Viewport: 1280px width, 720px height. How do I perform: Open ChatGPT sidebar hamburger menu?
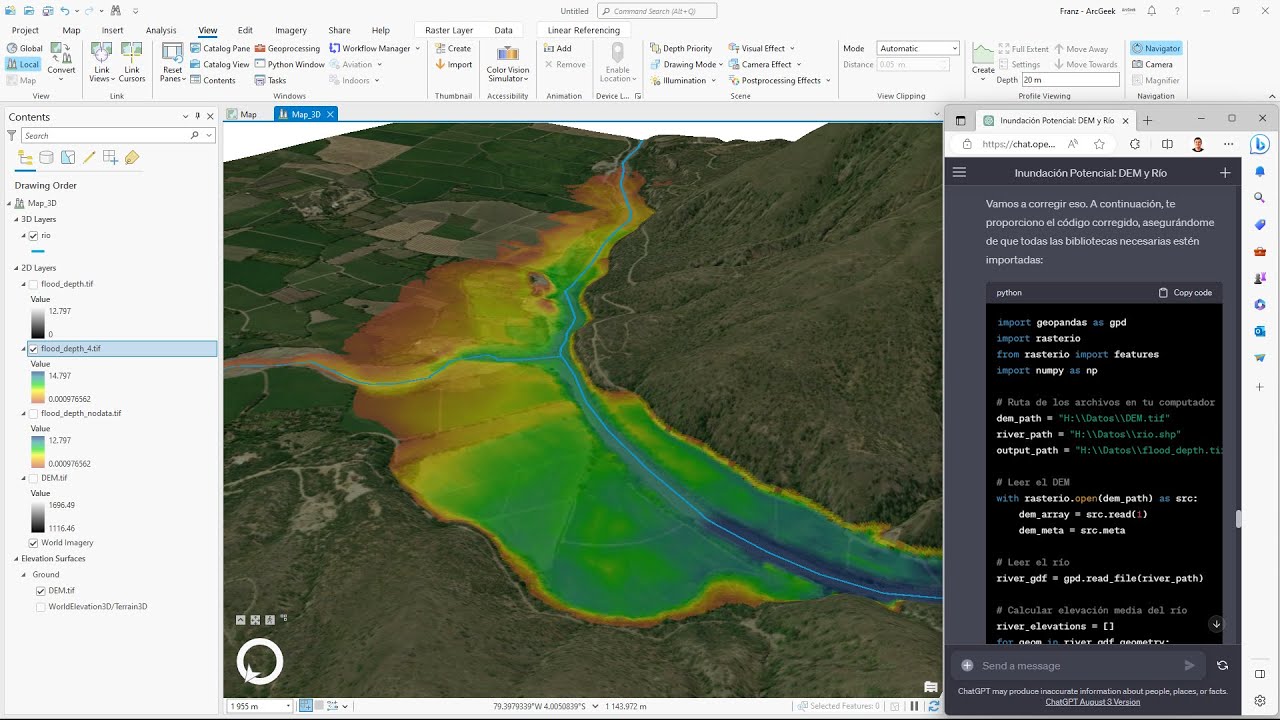coord(959,173)
